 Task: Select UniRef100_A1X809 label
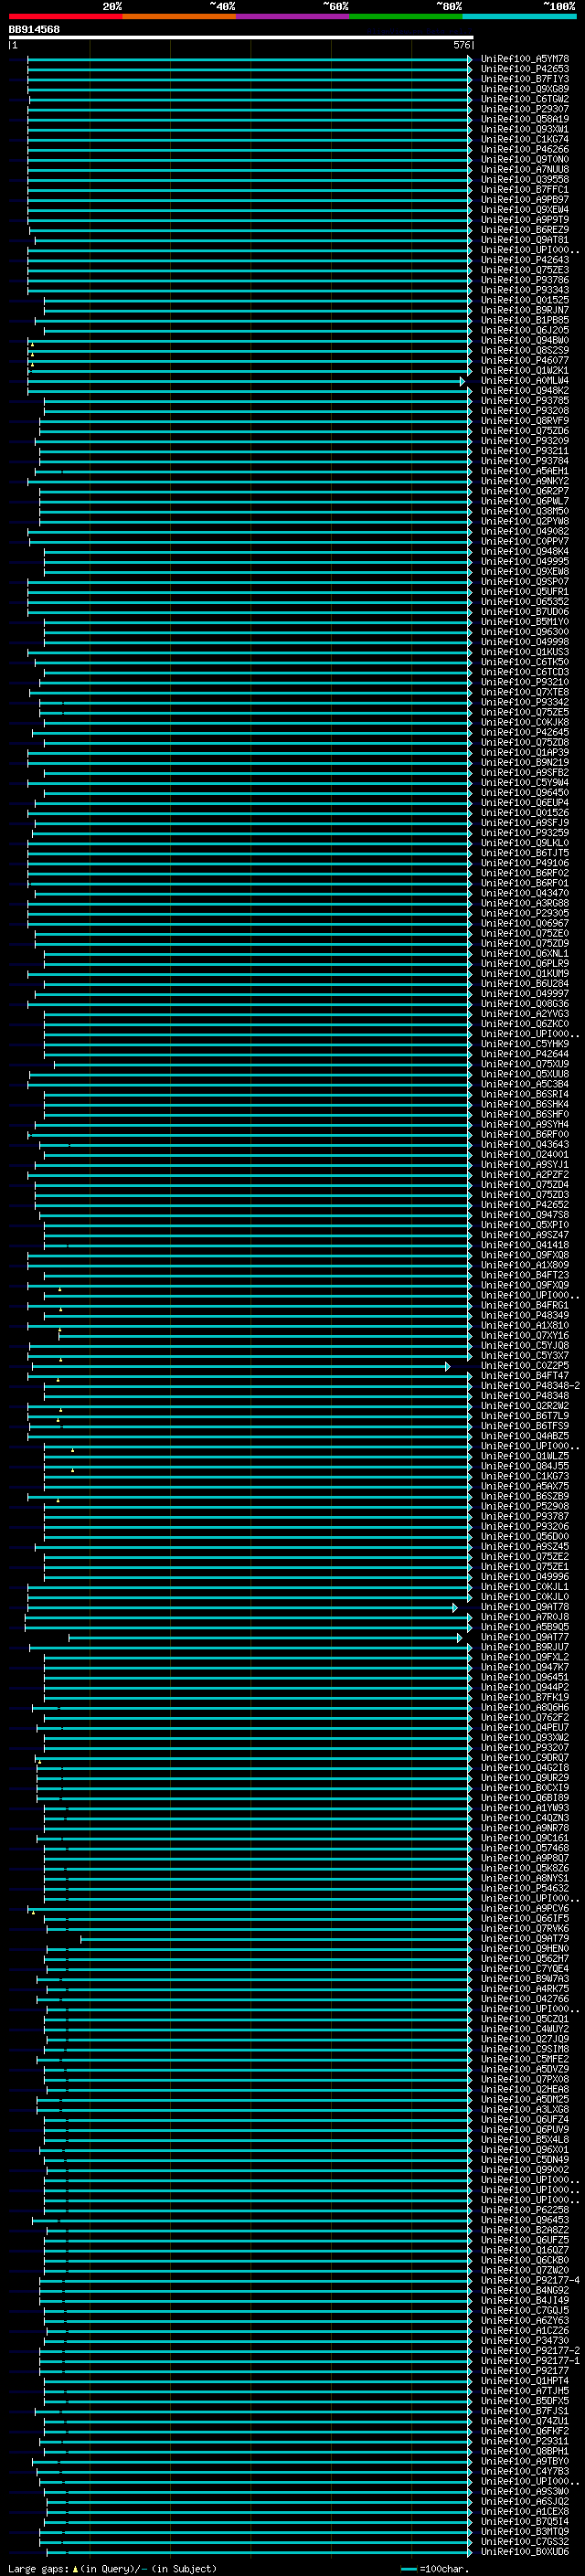pos(525,1265)
